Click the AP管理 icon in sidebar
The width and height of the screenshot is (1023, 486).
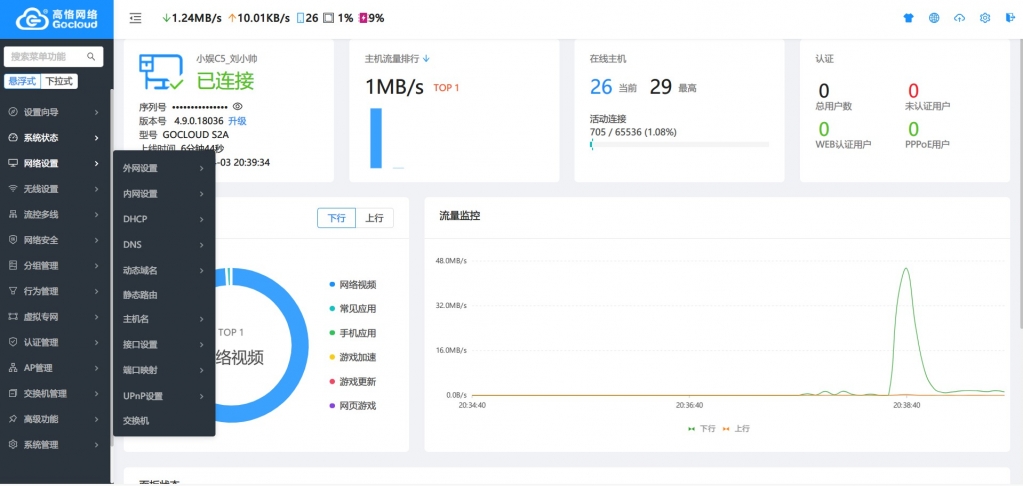tap(12, 368)
